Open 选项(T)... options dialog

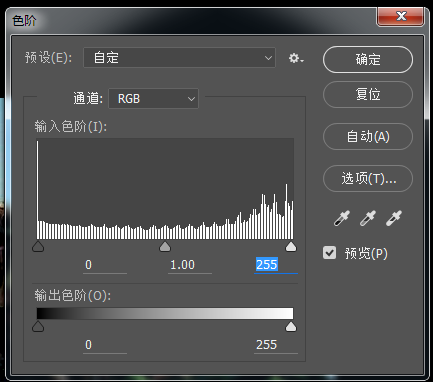tap(368, 179)
